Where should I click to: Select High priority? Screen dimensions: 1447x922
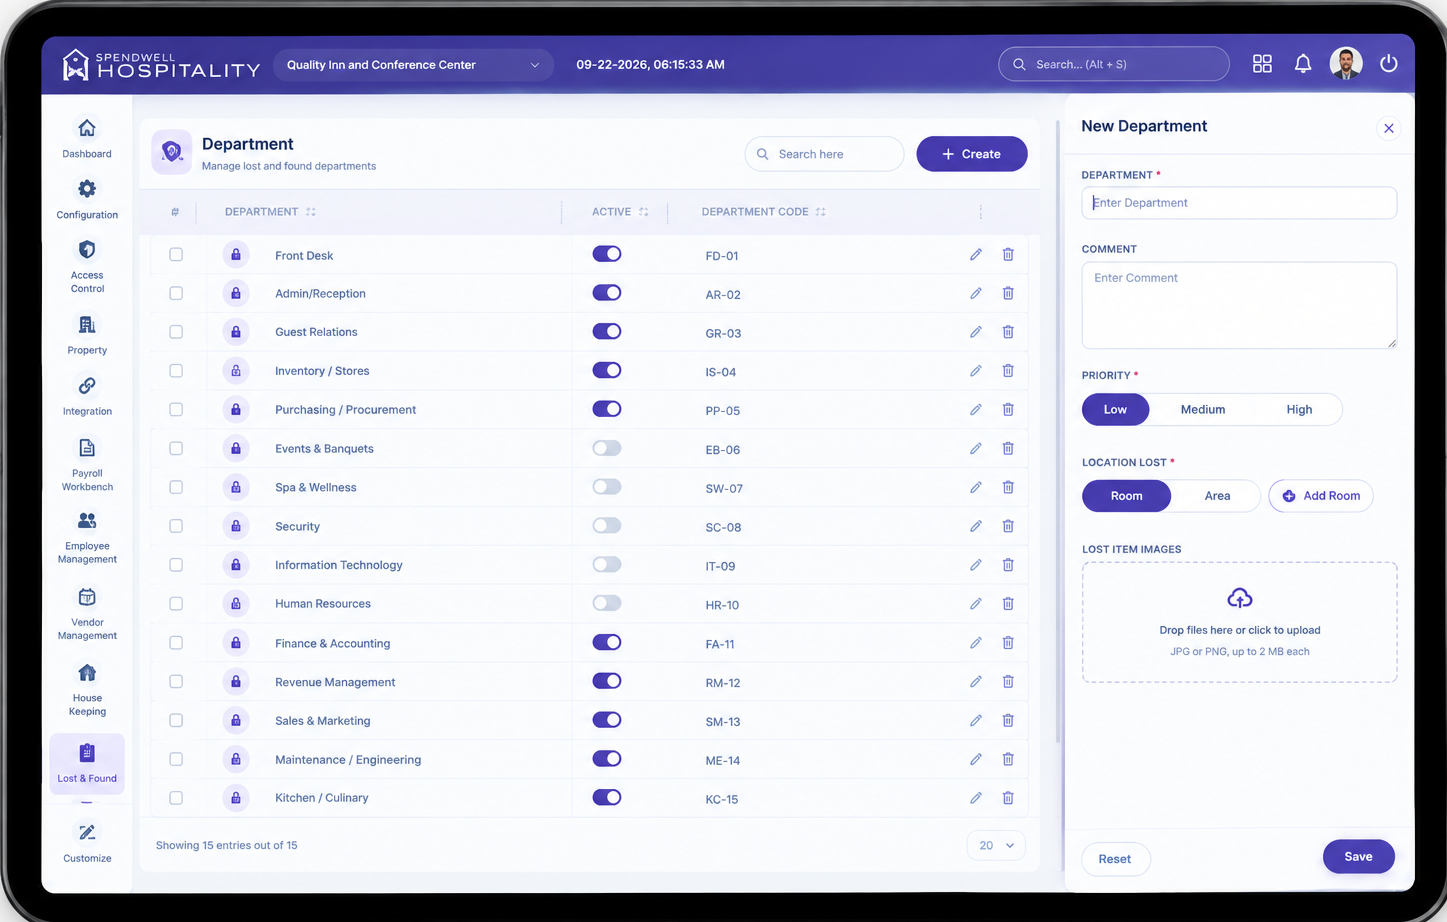pos(1299,409)
